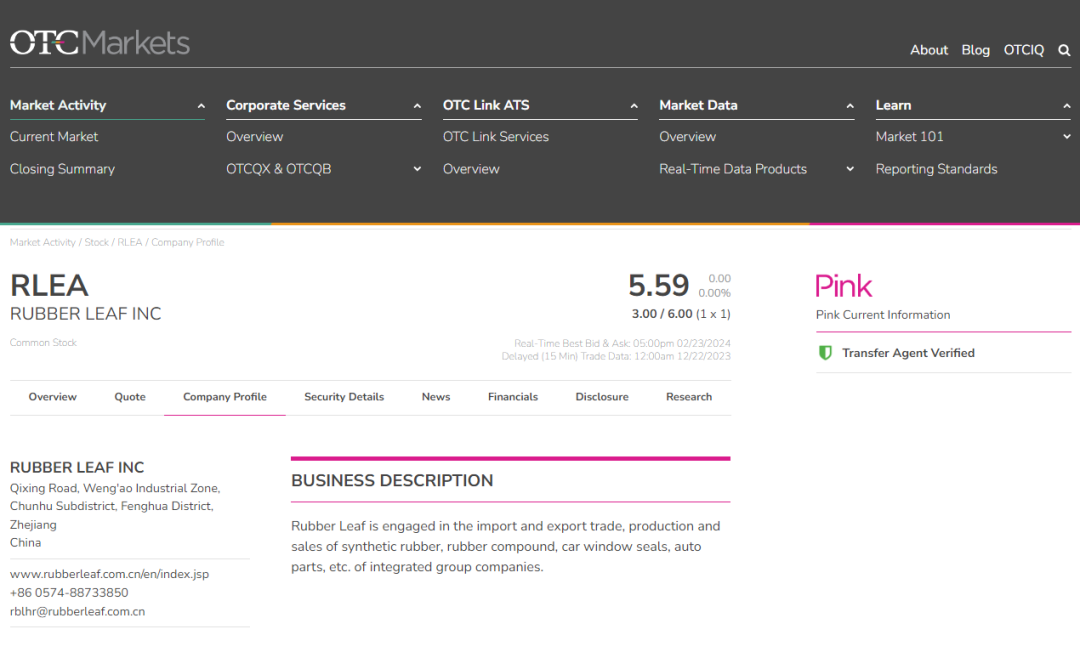Go to OTCIQ
Image resolution: width=1080 pixels, height=669 pixels.
[x=1024, y=50]
